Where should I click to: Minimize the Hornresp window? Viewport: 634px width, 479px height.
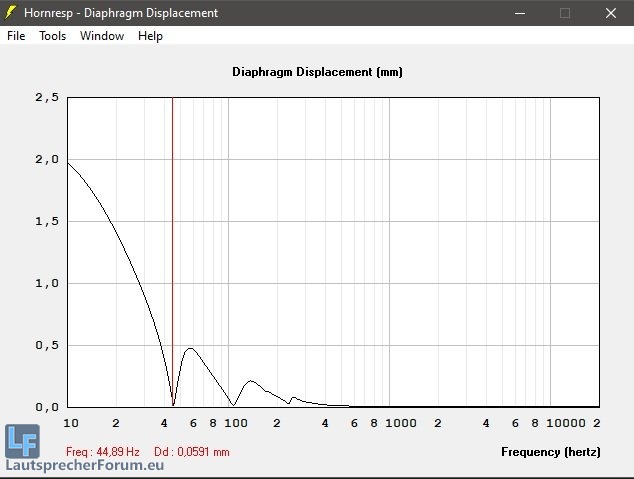(x=519, y=13)
